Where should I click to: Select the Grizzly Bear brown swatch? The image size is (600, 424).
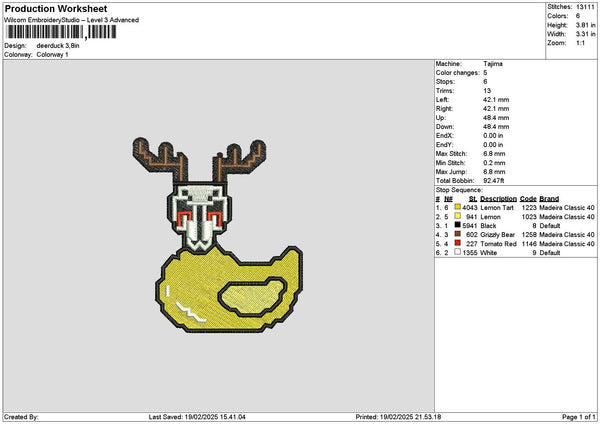coord(457,234)
